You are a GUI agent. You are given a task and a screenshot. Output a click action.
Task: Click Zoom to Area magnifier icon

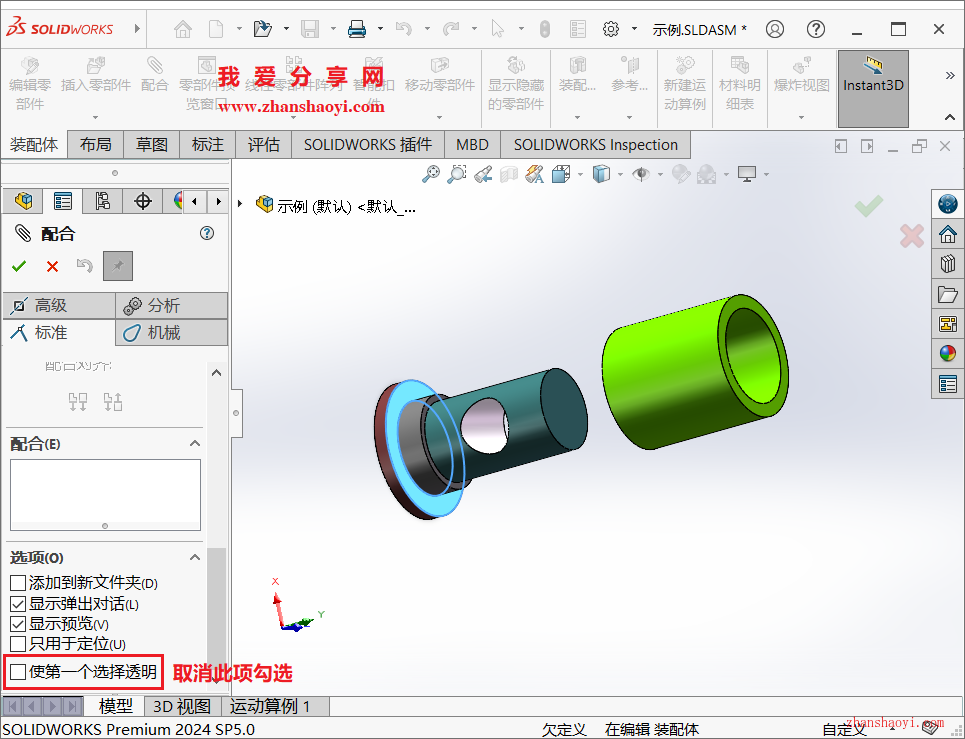click(457, 174)
